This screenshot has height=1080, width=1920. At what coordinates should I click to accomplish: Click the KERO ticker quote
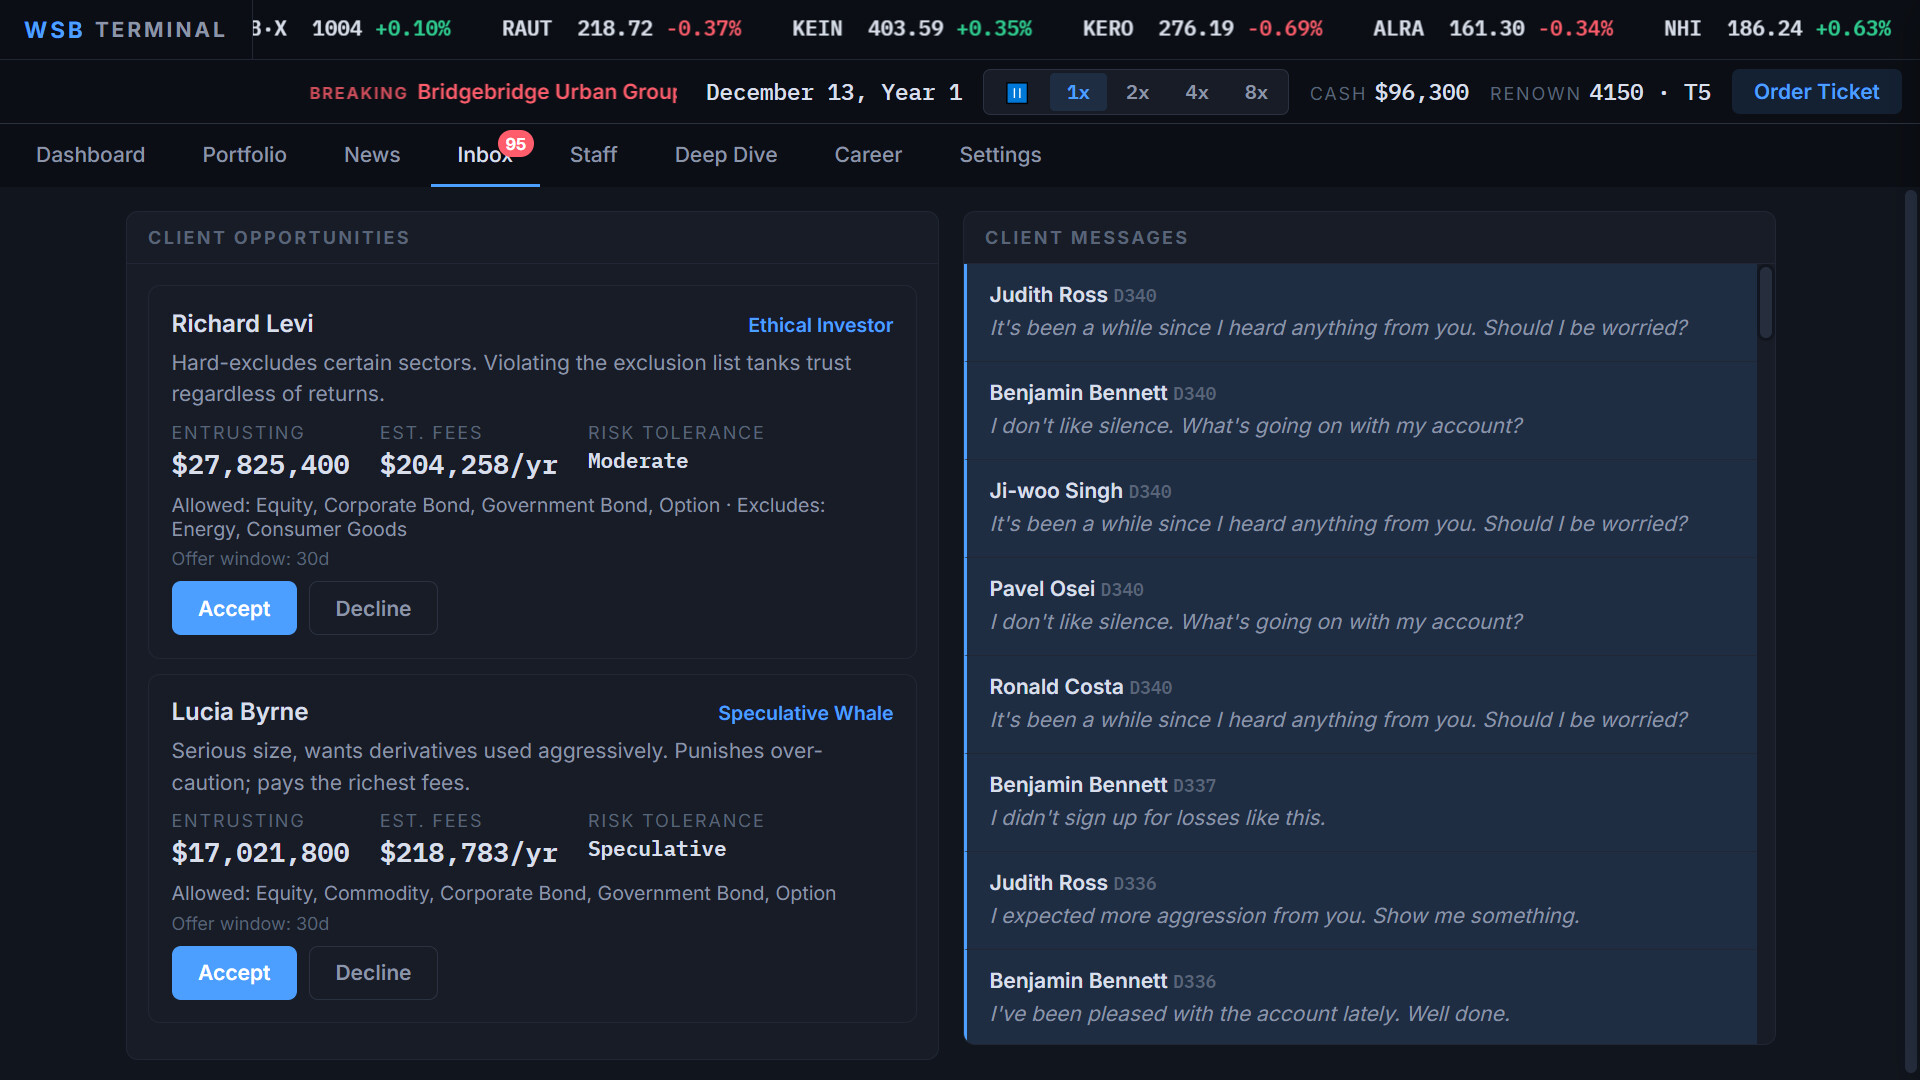point(1203,29)
